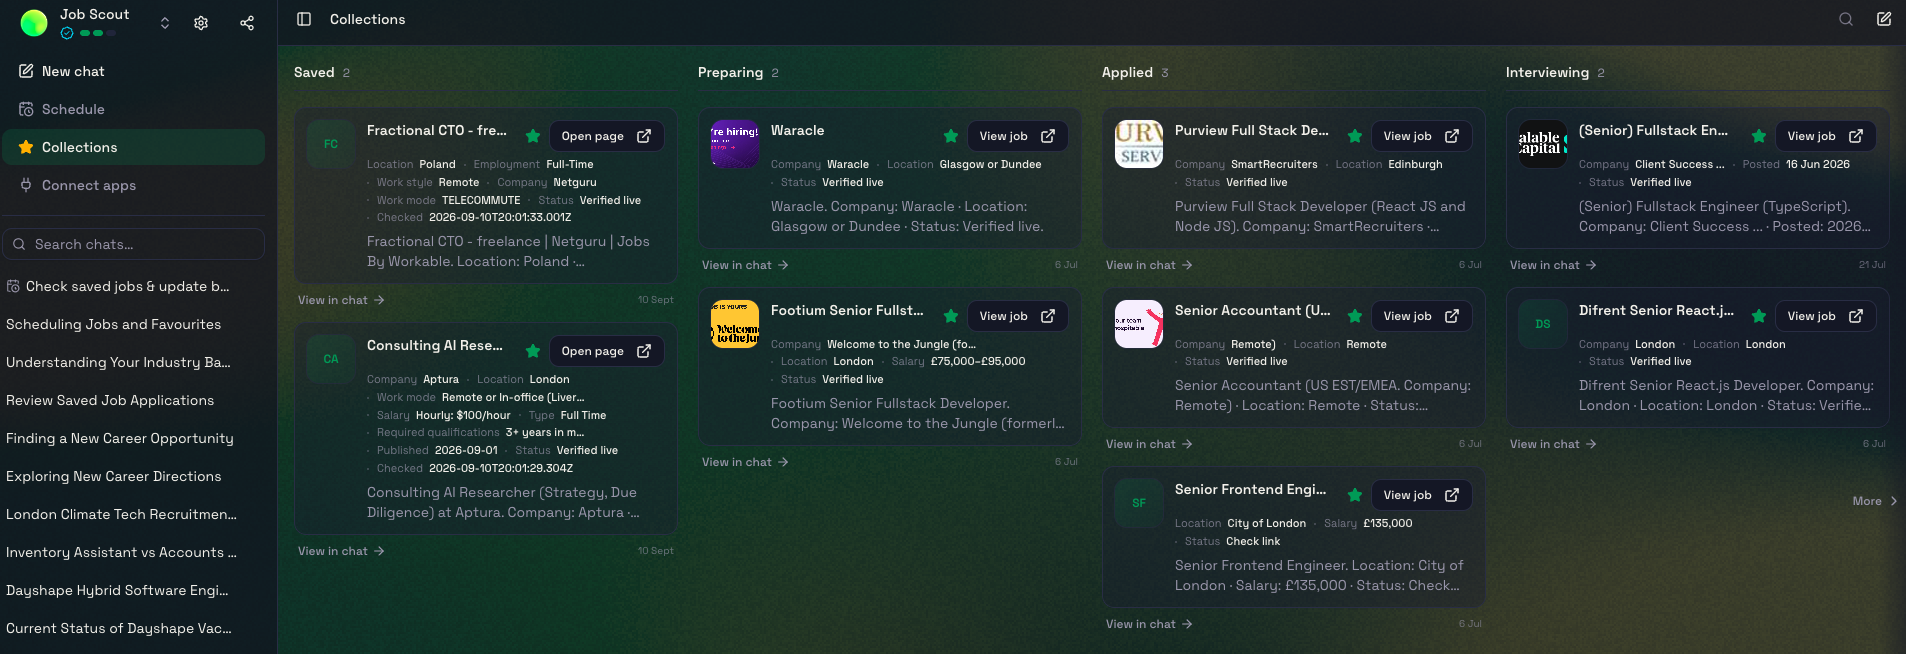1906x654 pixels.
Task: View job for Waracle
Action: click(1018, 136)
